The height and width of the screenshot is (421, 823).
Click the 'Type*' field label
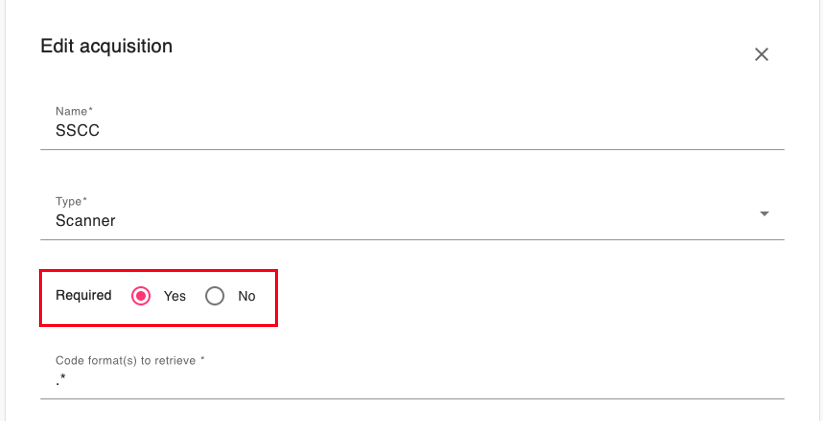(x=71, y=202)
